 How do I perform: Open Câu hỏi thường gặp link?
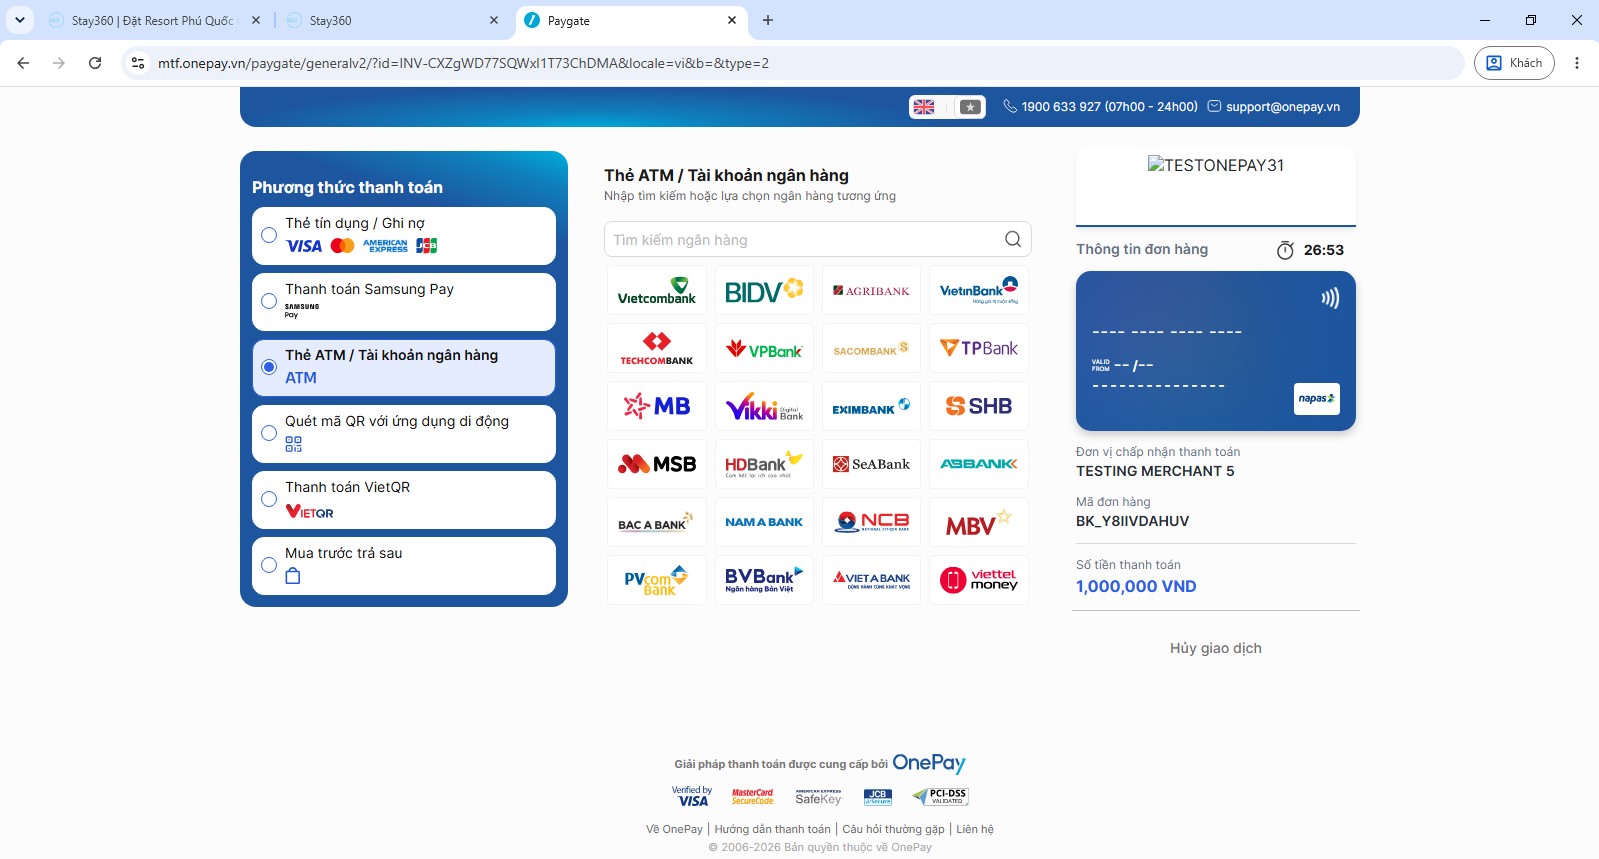point(893,829)
